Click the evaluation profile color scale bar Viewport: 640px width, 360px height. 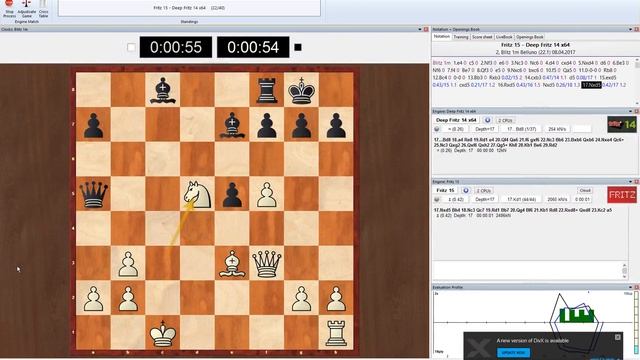pyautogui.click(x=637, y=322)
